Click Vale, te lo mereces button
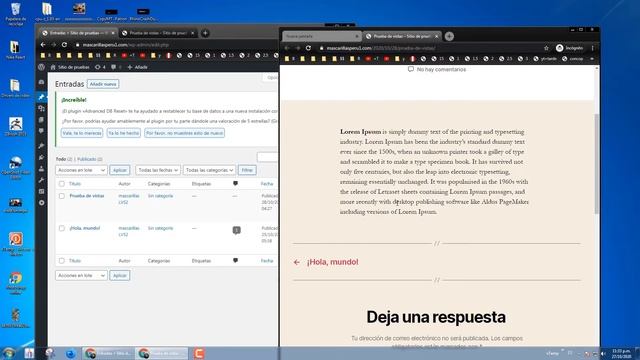 click(x=82, y=133)
